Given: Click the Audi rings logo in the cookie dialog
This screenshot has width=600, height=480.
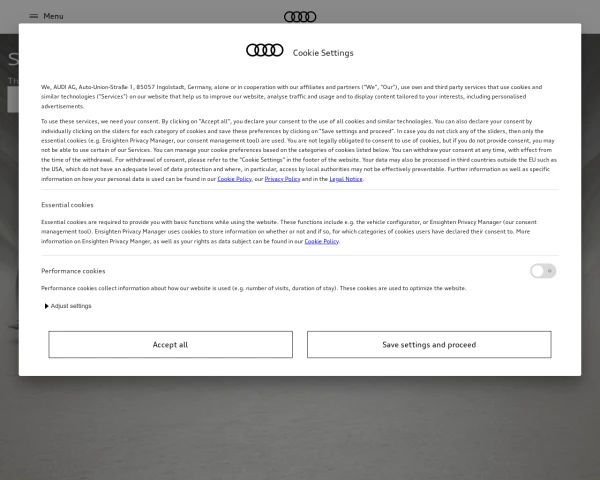Looking at the screenshot, I should tap(265, 51).
